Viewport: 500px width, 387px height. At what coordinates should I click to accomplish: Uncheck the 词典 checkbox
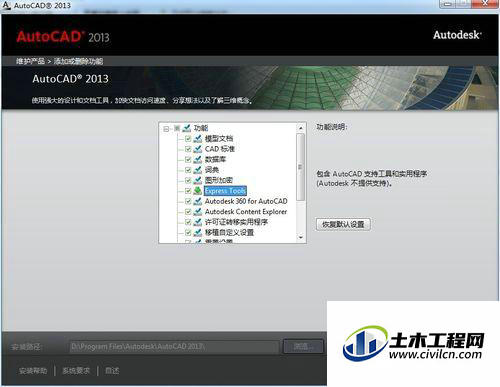[188, 170]
